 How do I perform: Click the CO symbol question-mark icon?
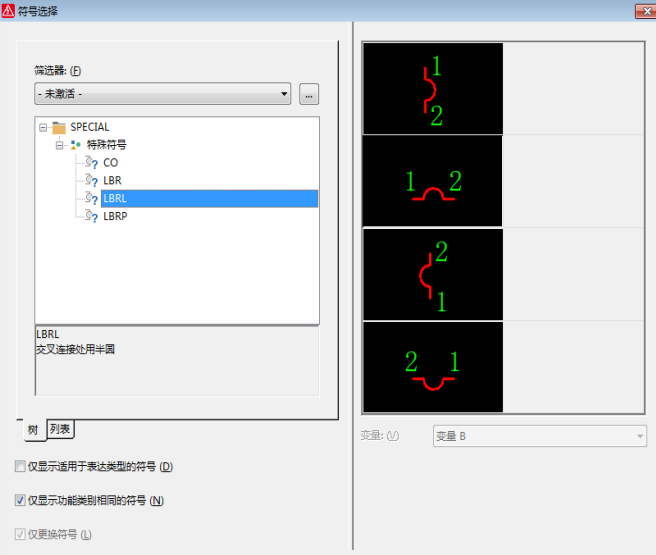pos(91,162)
